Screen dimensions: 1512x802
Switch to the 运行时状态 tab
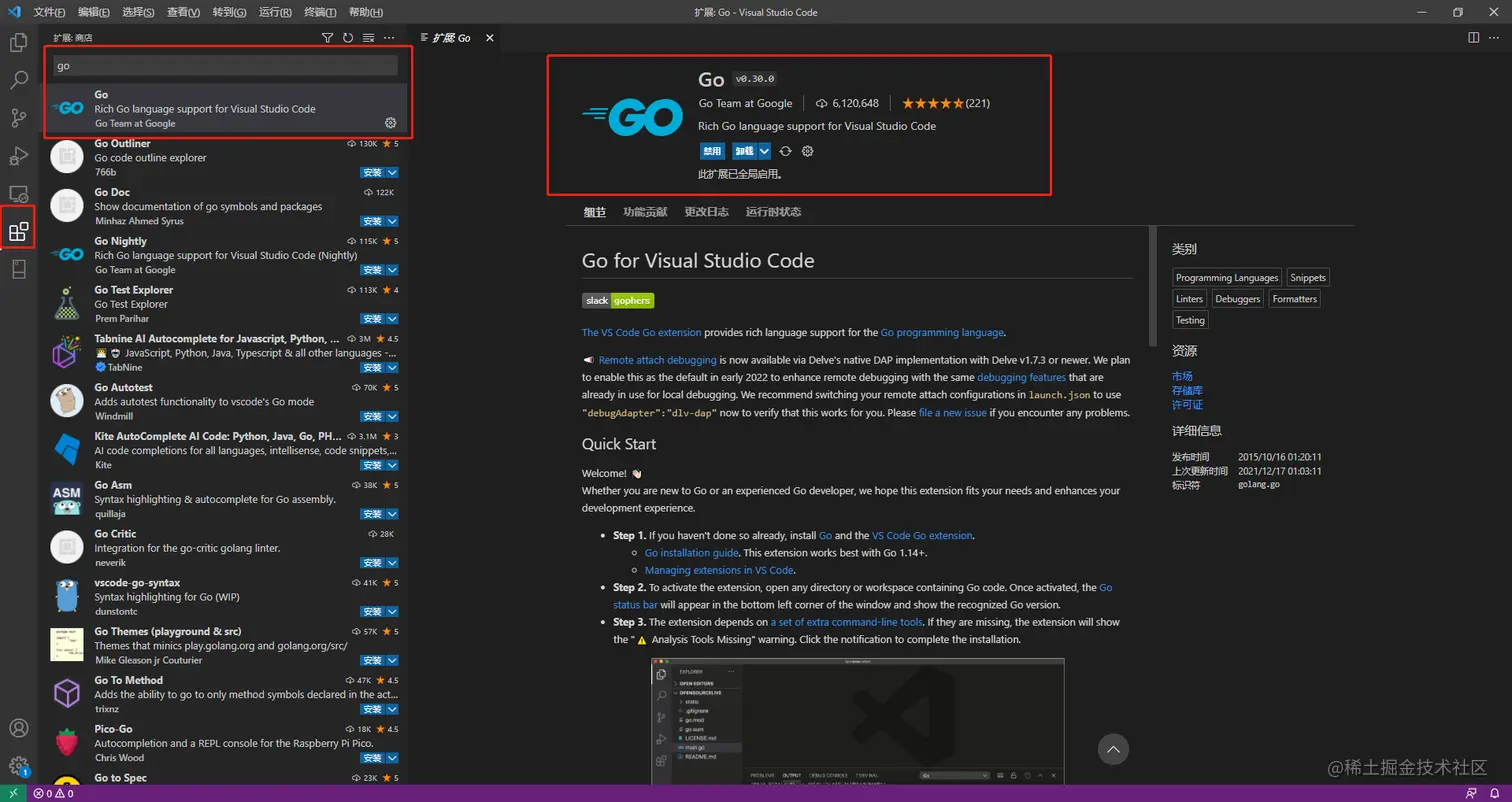[x=773, y=212]
